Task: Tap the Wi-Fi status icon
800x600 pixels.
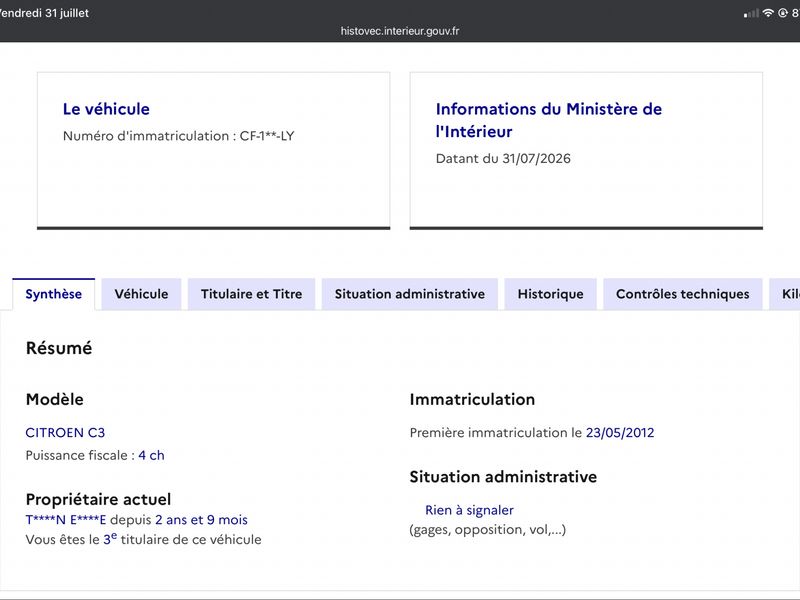Action: (768, 13)
